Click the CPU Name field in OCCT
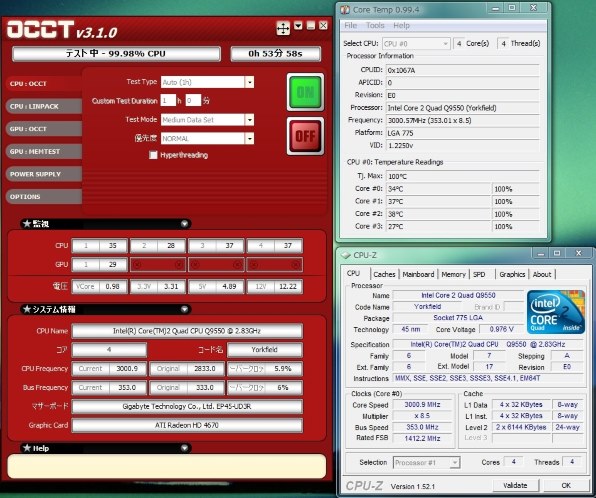This screenshot has width=596, height=498. click(x=187, y=331)
